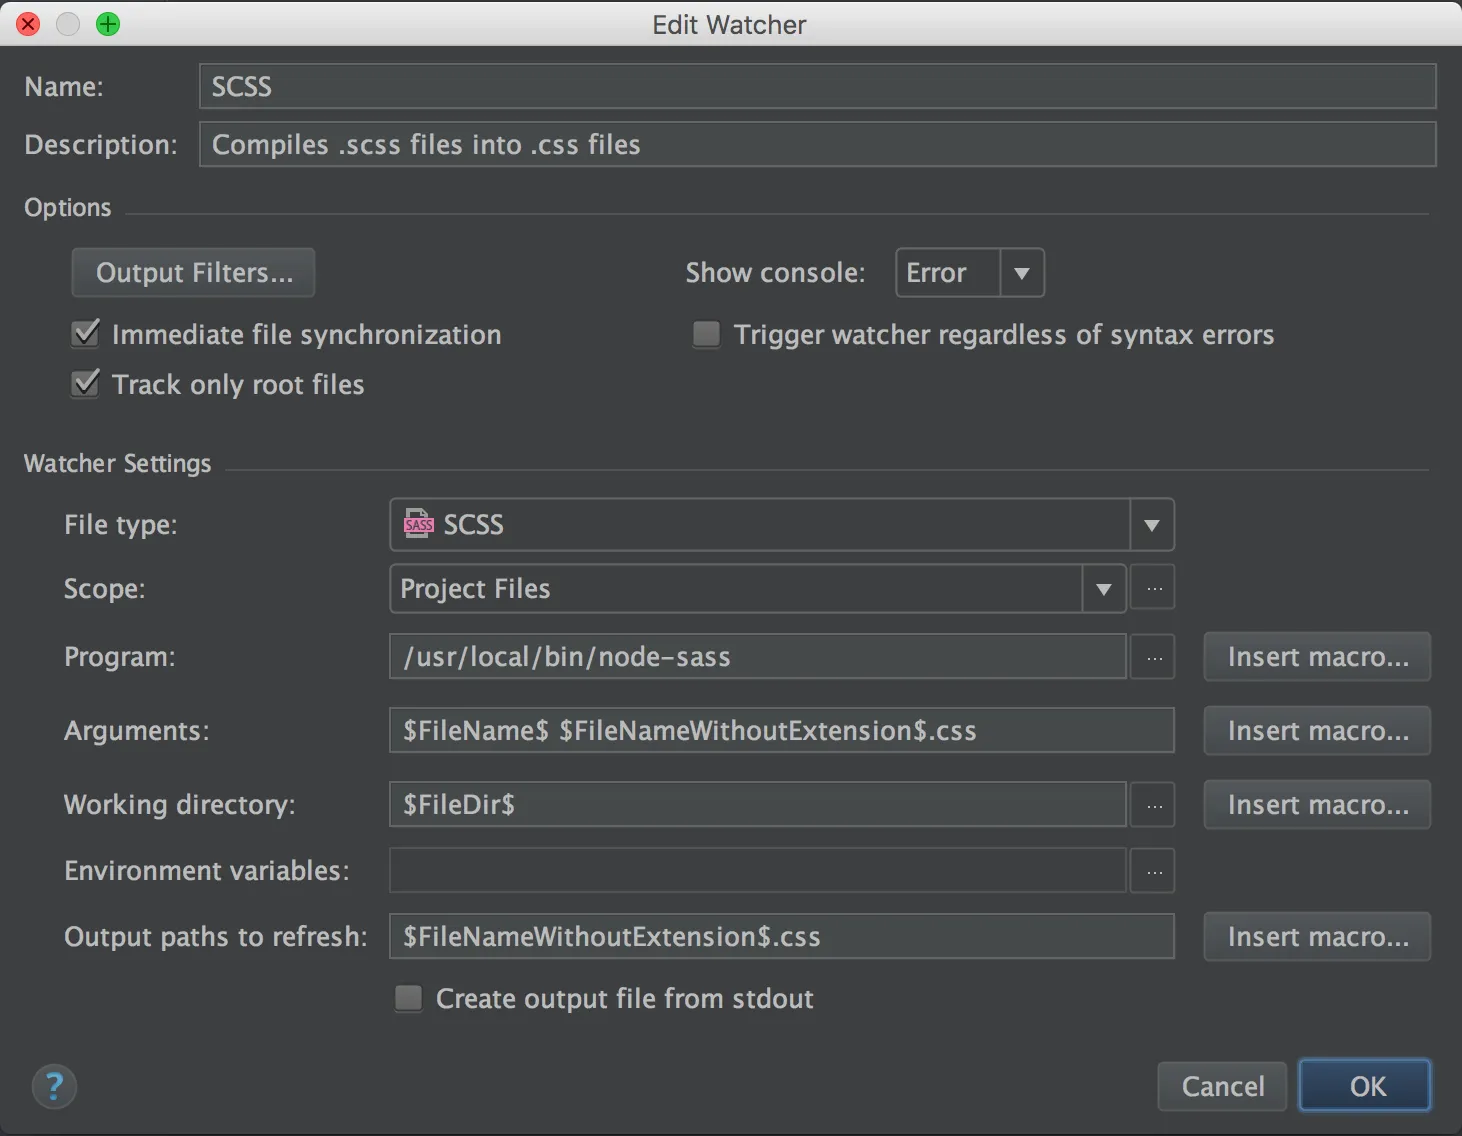
Task: Enable Trigger watcher regardless of syntax errors
Action: pyautogui.click(x=707, y=334)
